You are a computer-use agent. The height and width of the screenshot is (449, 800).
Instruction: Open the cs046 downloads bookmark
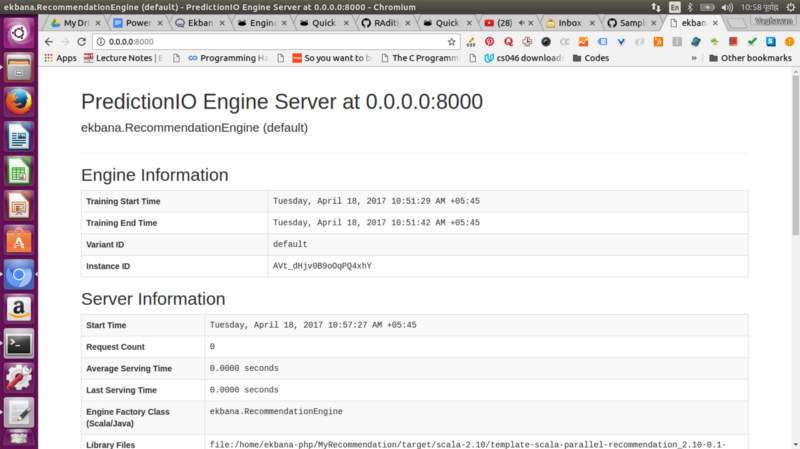click(522, 58)
